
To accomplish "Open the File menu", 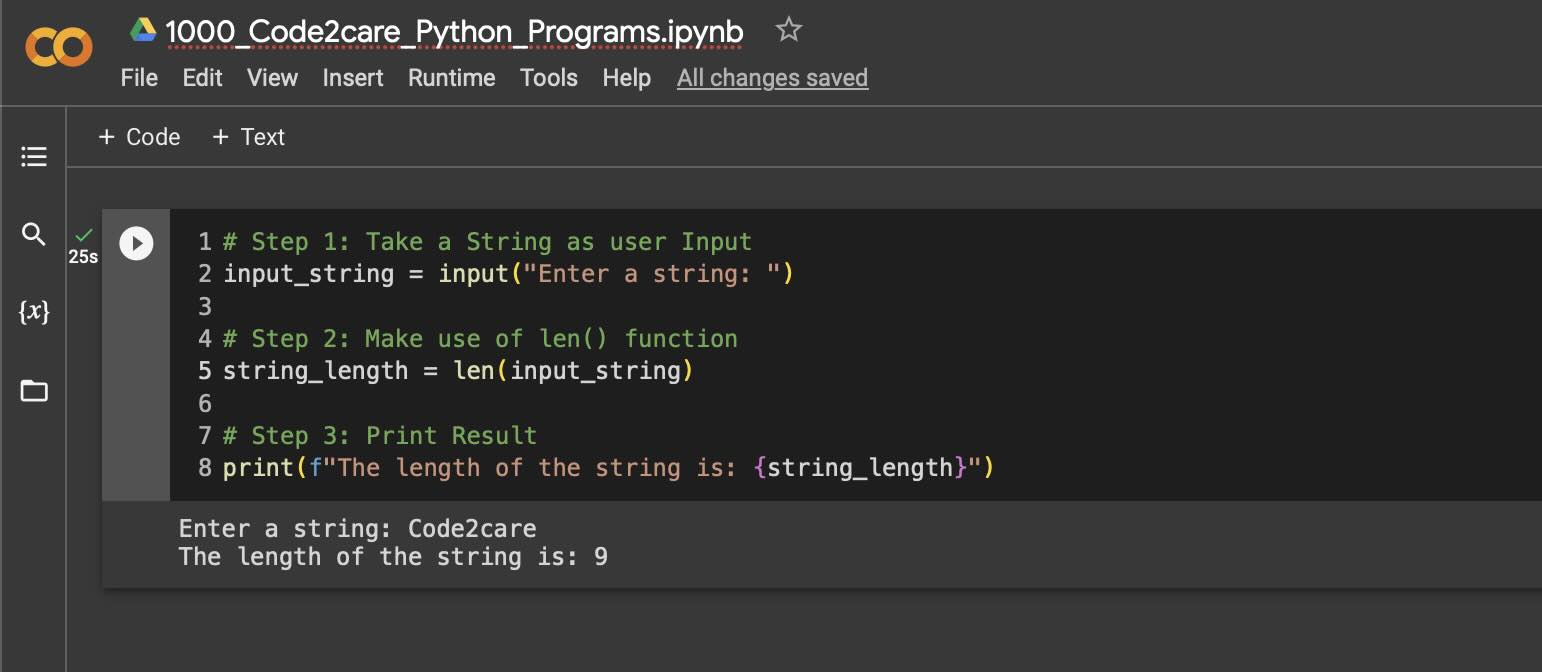I will pyautogui.click(x=139, y=78).
